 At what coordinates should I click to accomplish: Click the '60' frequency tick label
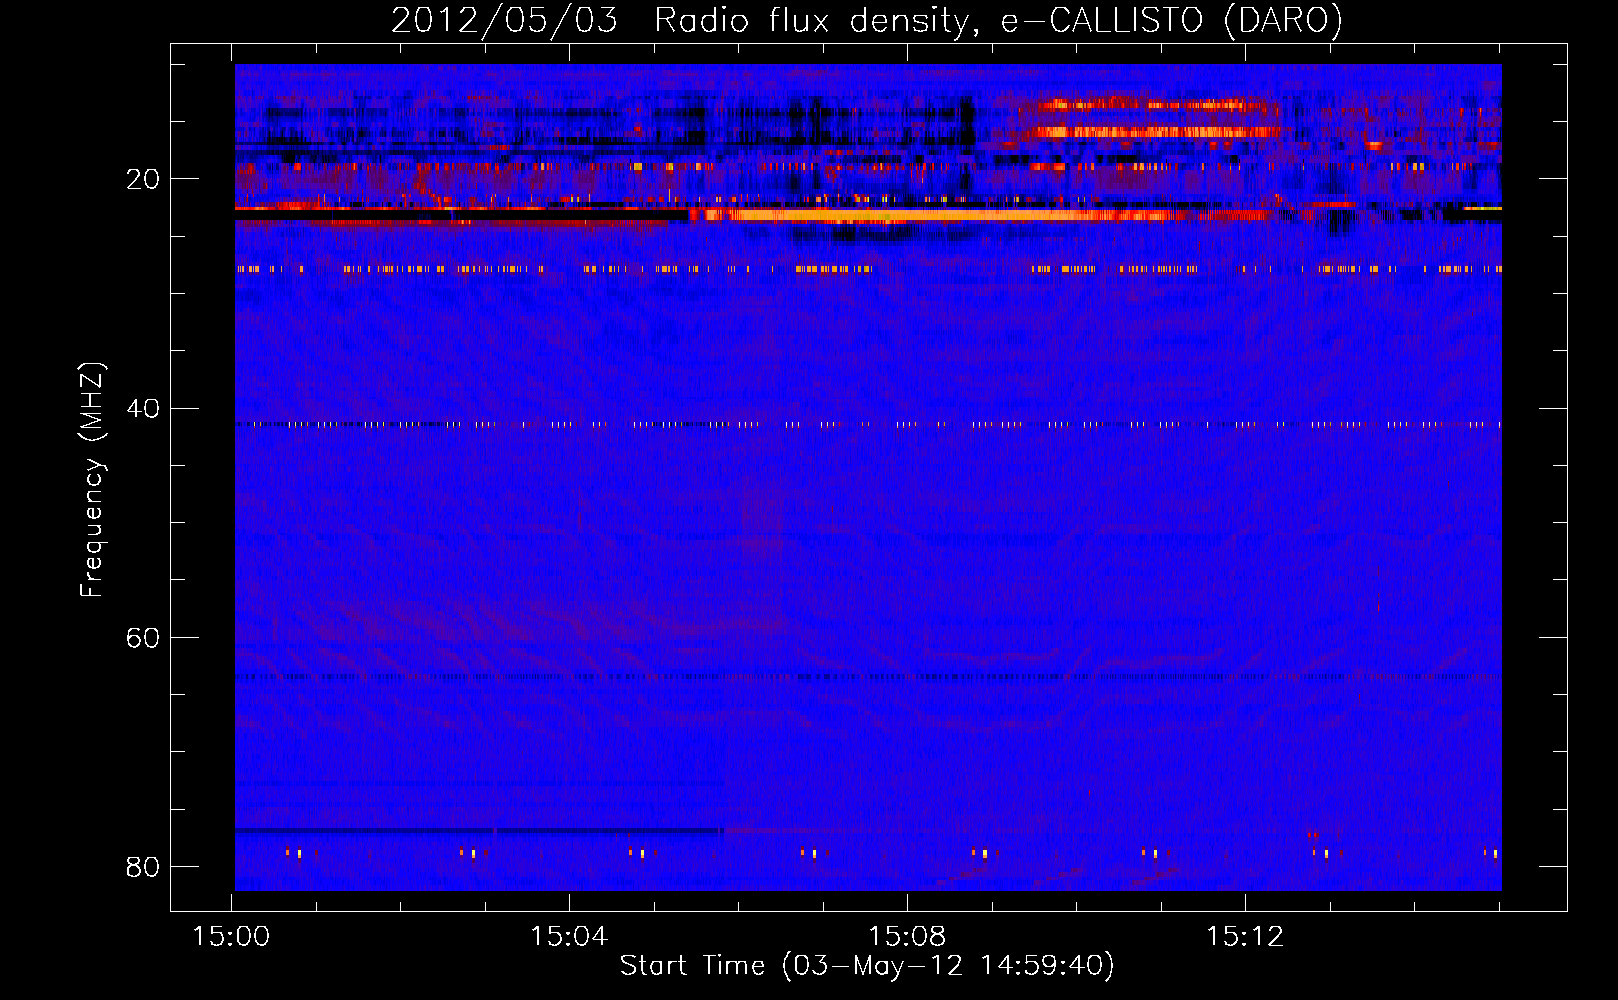(143, 637)
